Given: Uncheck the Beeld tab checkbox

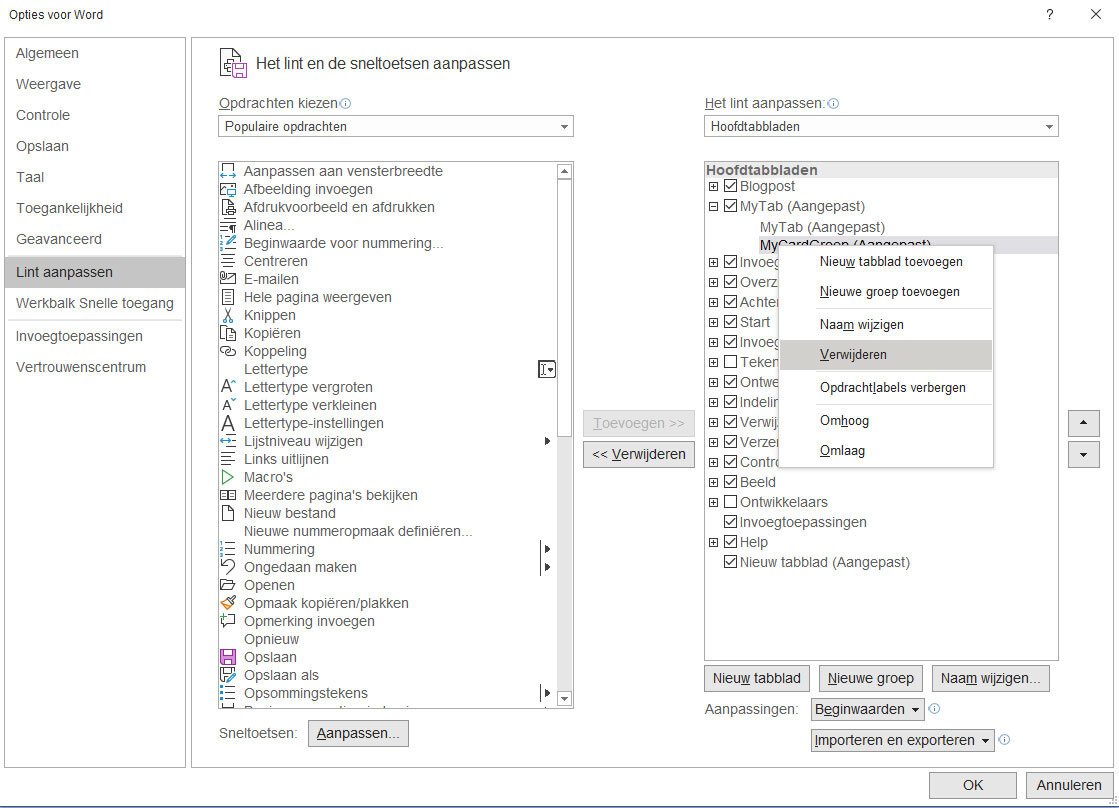Looking at the screenshot, I should (x=730, y=482).
